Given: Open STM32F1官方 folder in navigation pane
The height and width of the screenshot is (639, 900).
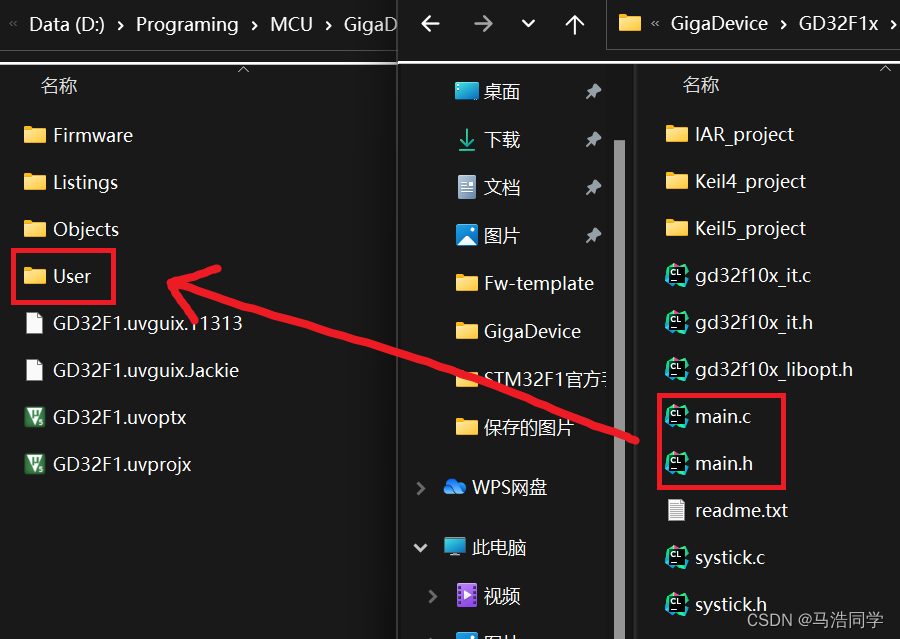Looking at the screenshot, I should tap(531, 379).
